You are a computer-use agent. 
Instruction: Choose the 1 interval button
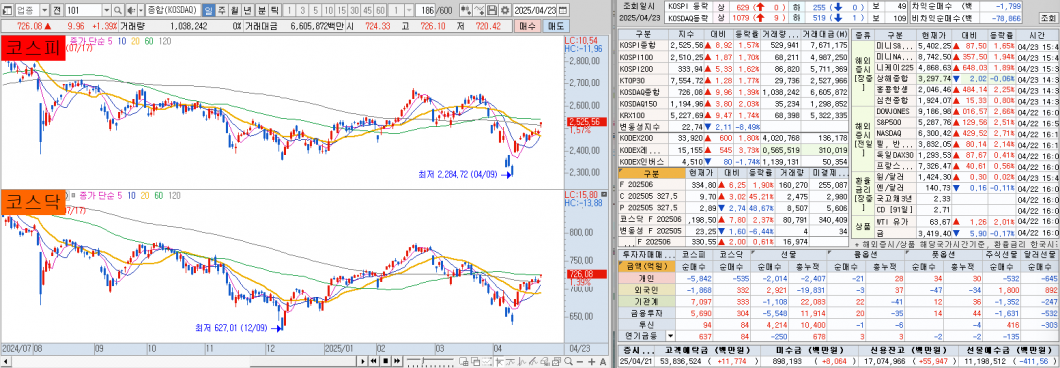pyautogui.click(x=289, y=10)
